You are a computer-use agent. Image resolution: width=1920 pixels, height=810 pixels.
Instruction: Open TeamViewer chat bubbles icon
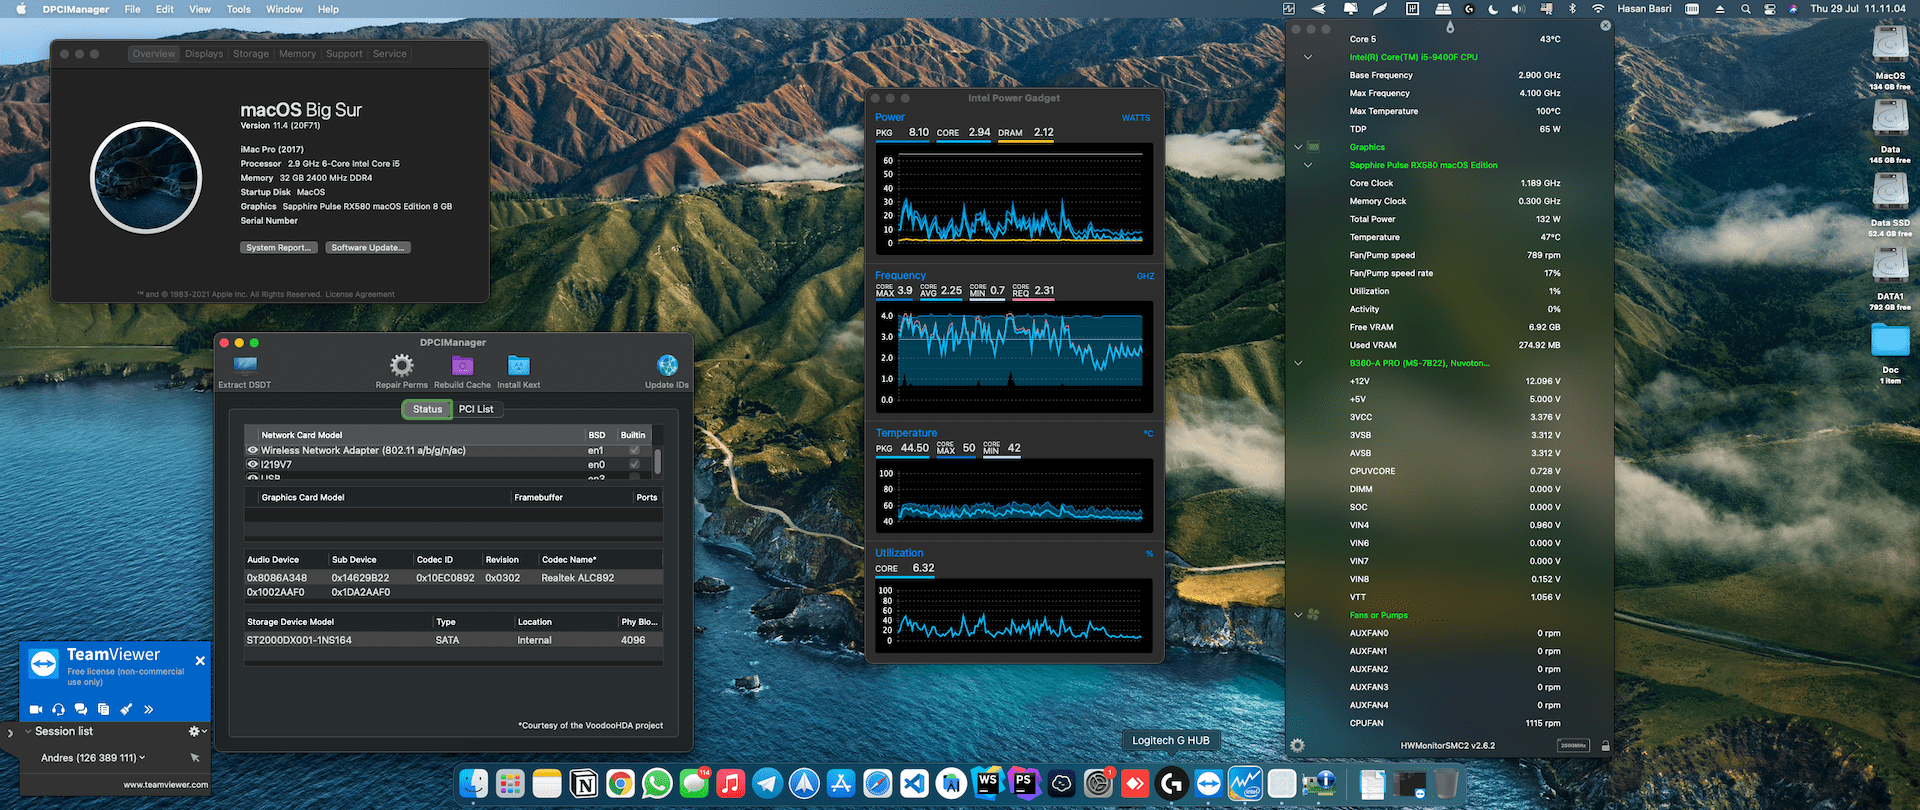pos(81,709)
